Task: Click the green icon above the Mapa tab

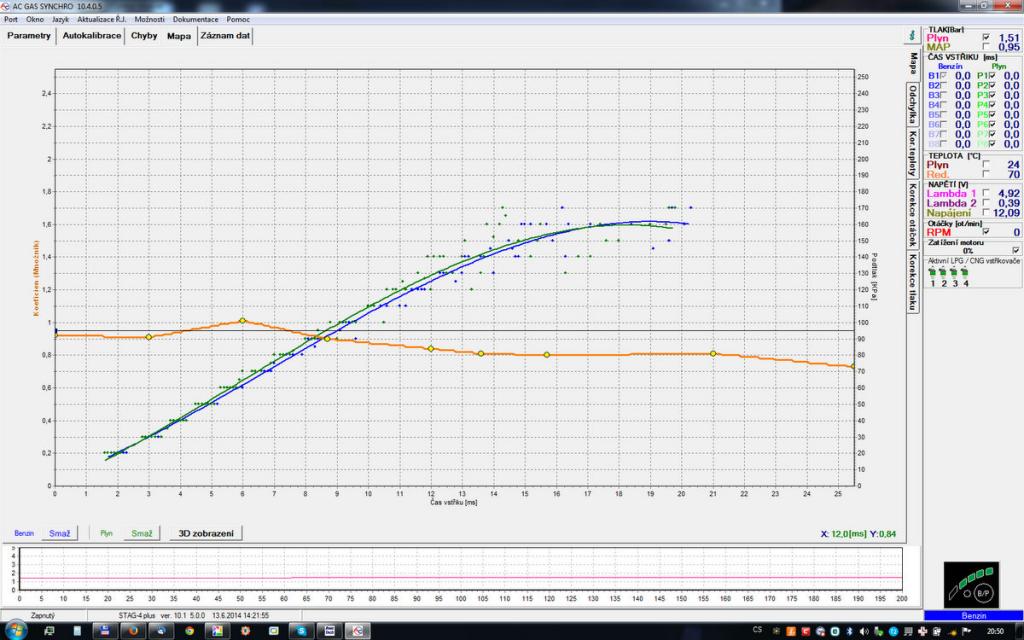Action: 912,35
